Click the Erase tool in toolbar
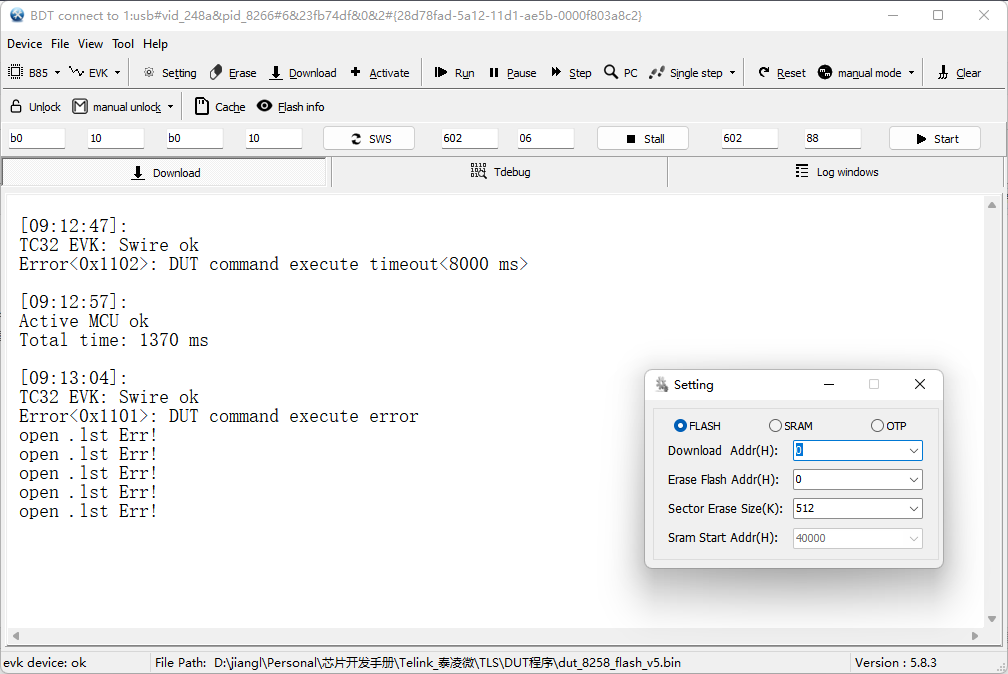Viewport: 1008px width, 674px height. [x=233, y=73]
